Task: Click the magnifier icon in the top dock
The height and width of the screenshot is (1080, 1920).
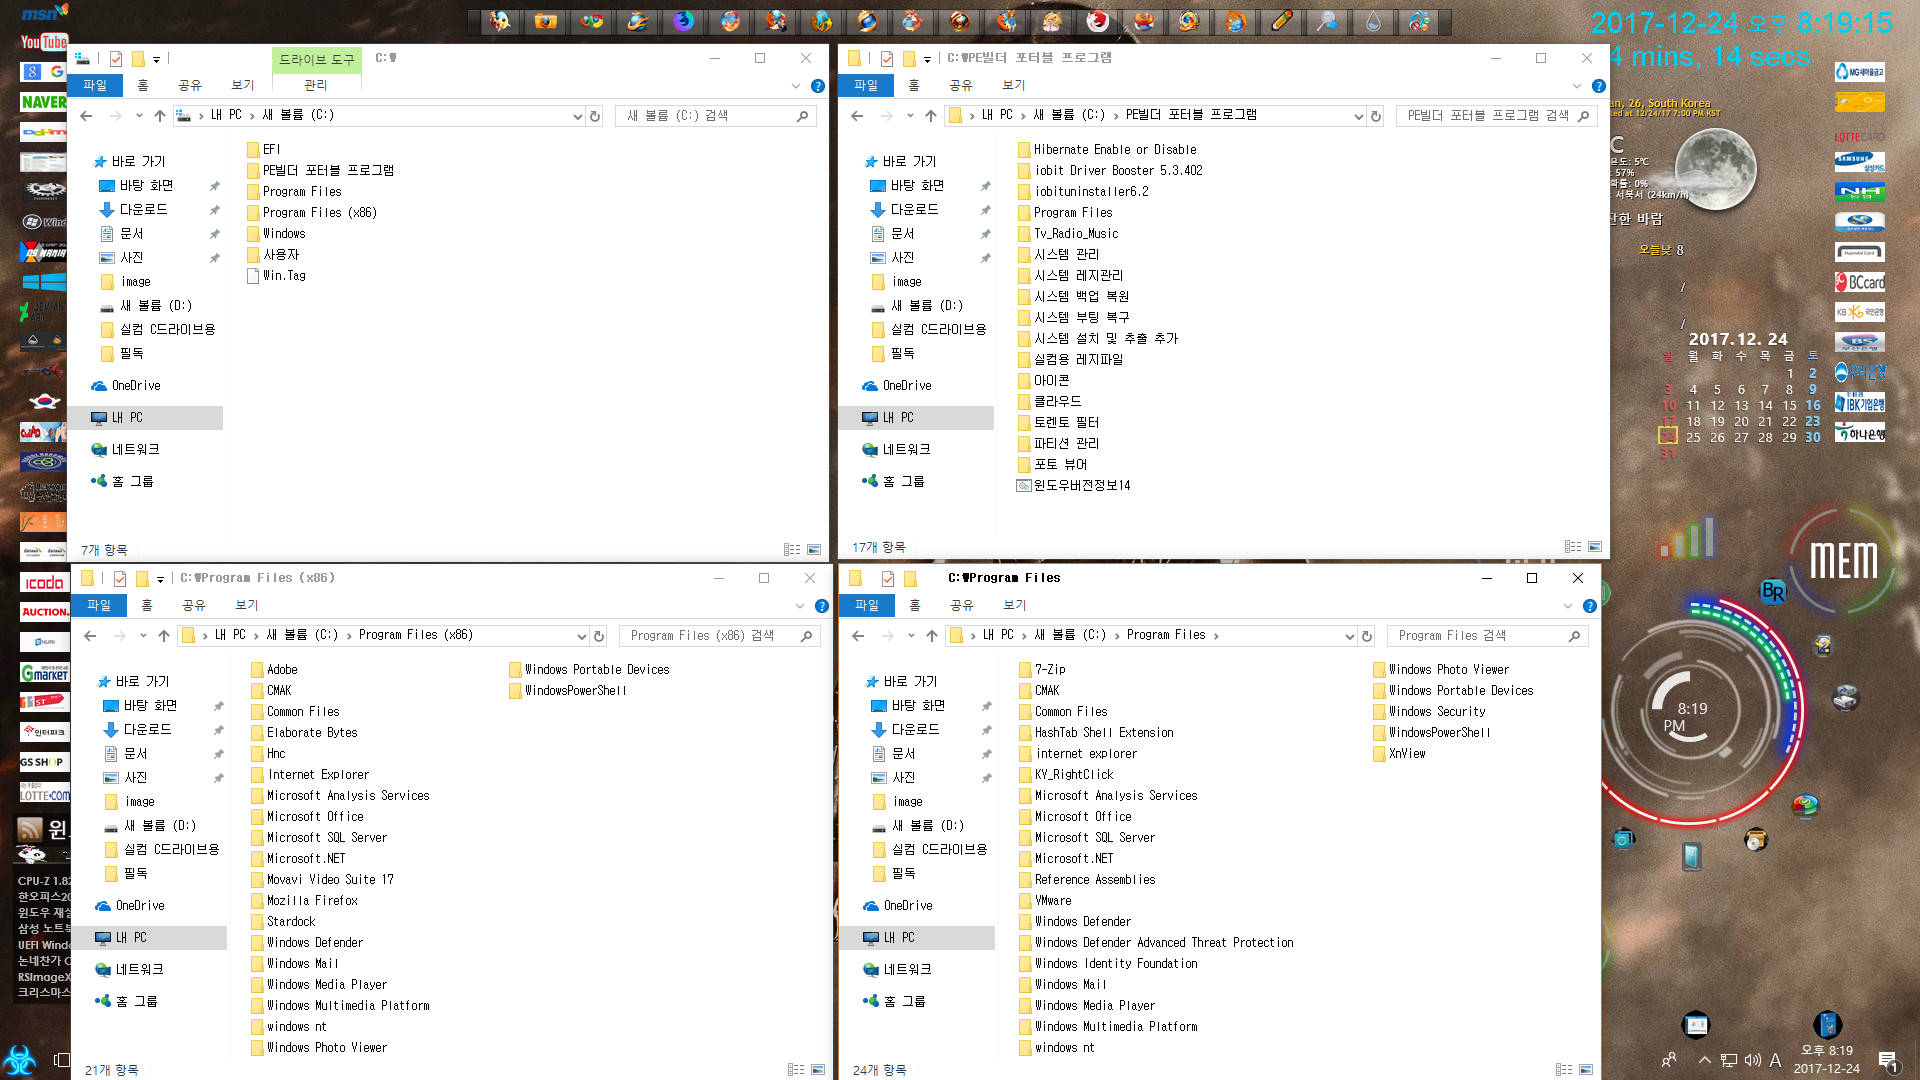Action: point(1327,21)
